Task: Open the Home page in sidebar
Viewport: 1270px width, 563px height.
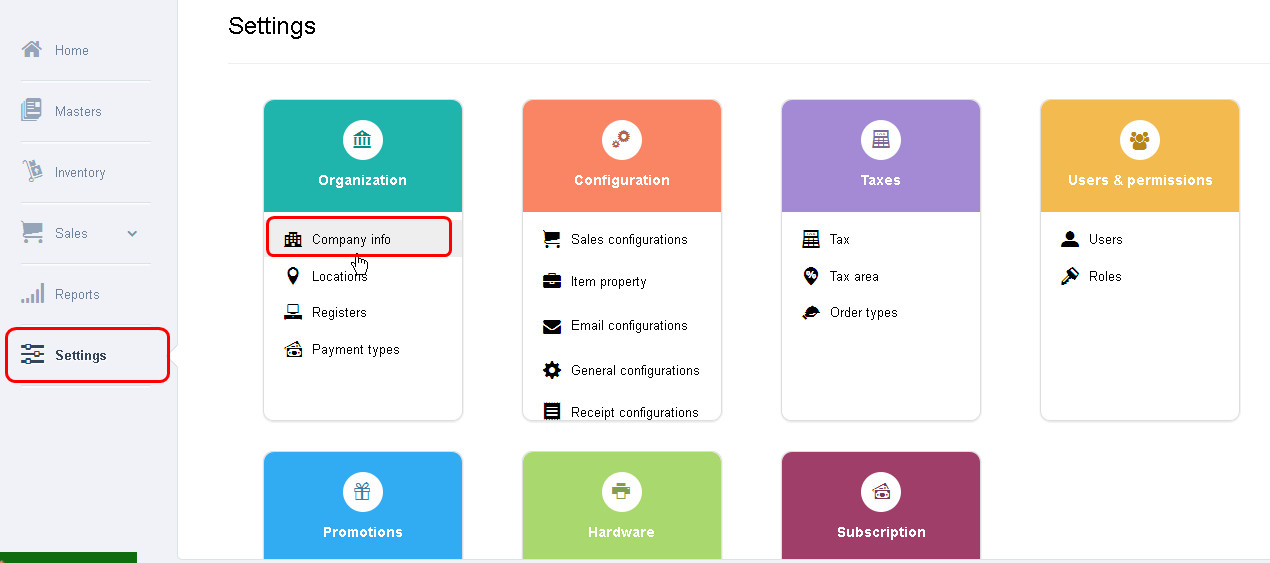Action: pos(71,50)
